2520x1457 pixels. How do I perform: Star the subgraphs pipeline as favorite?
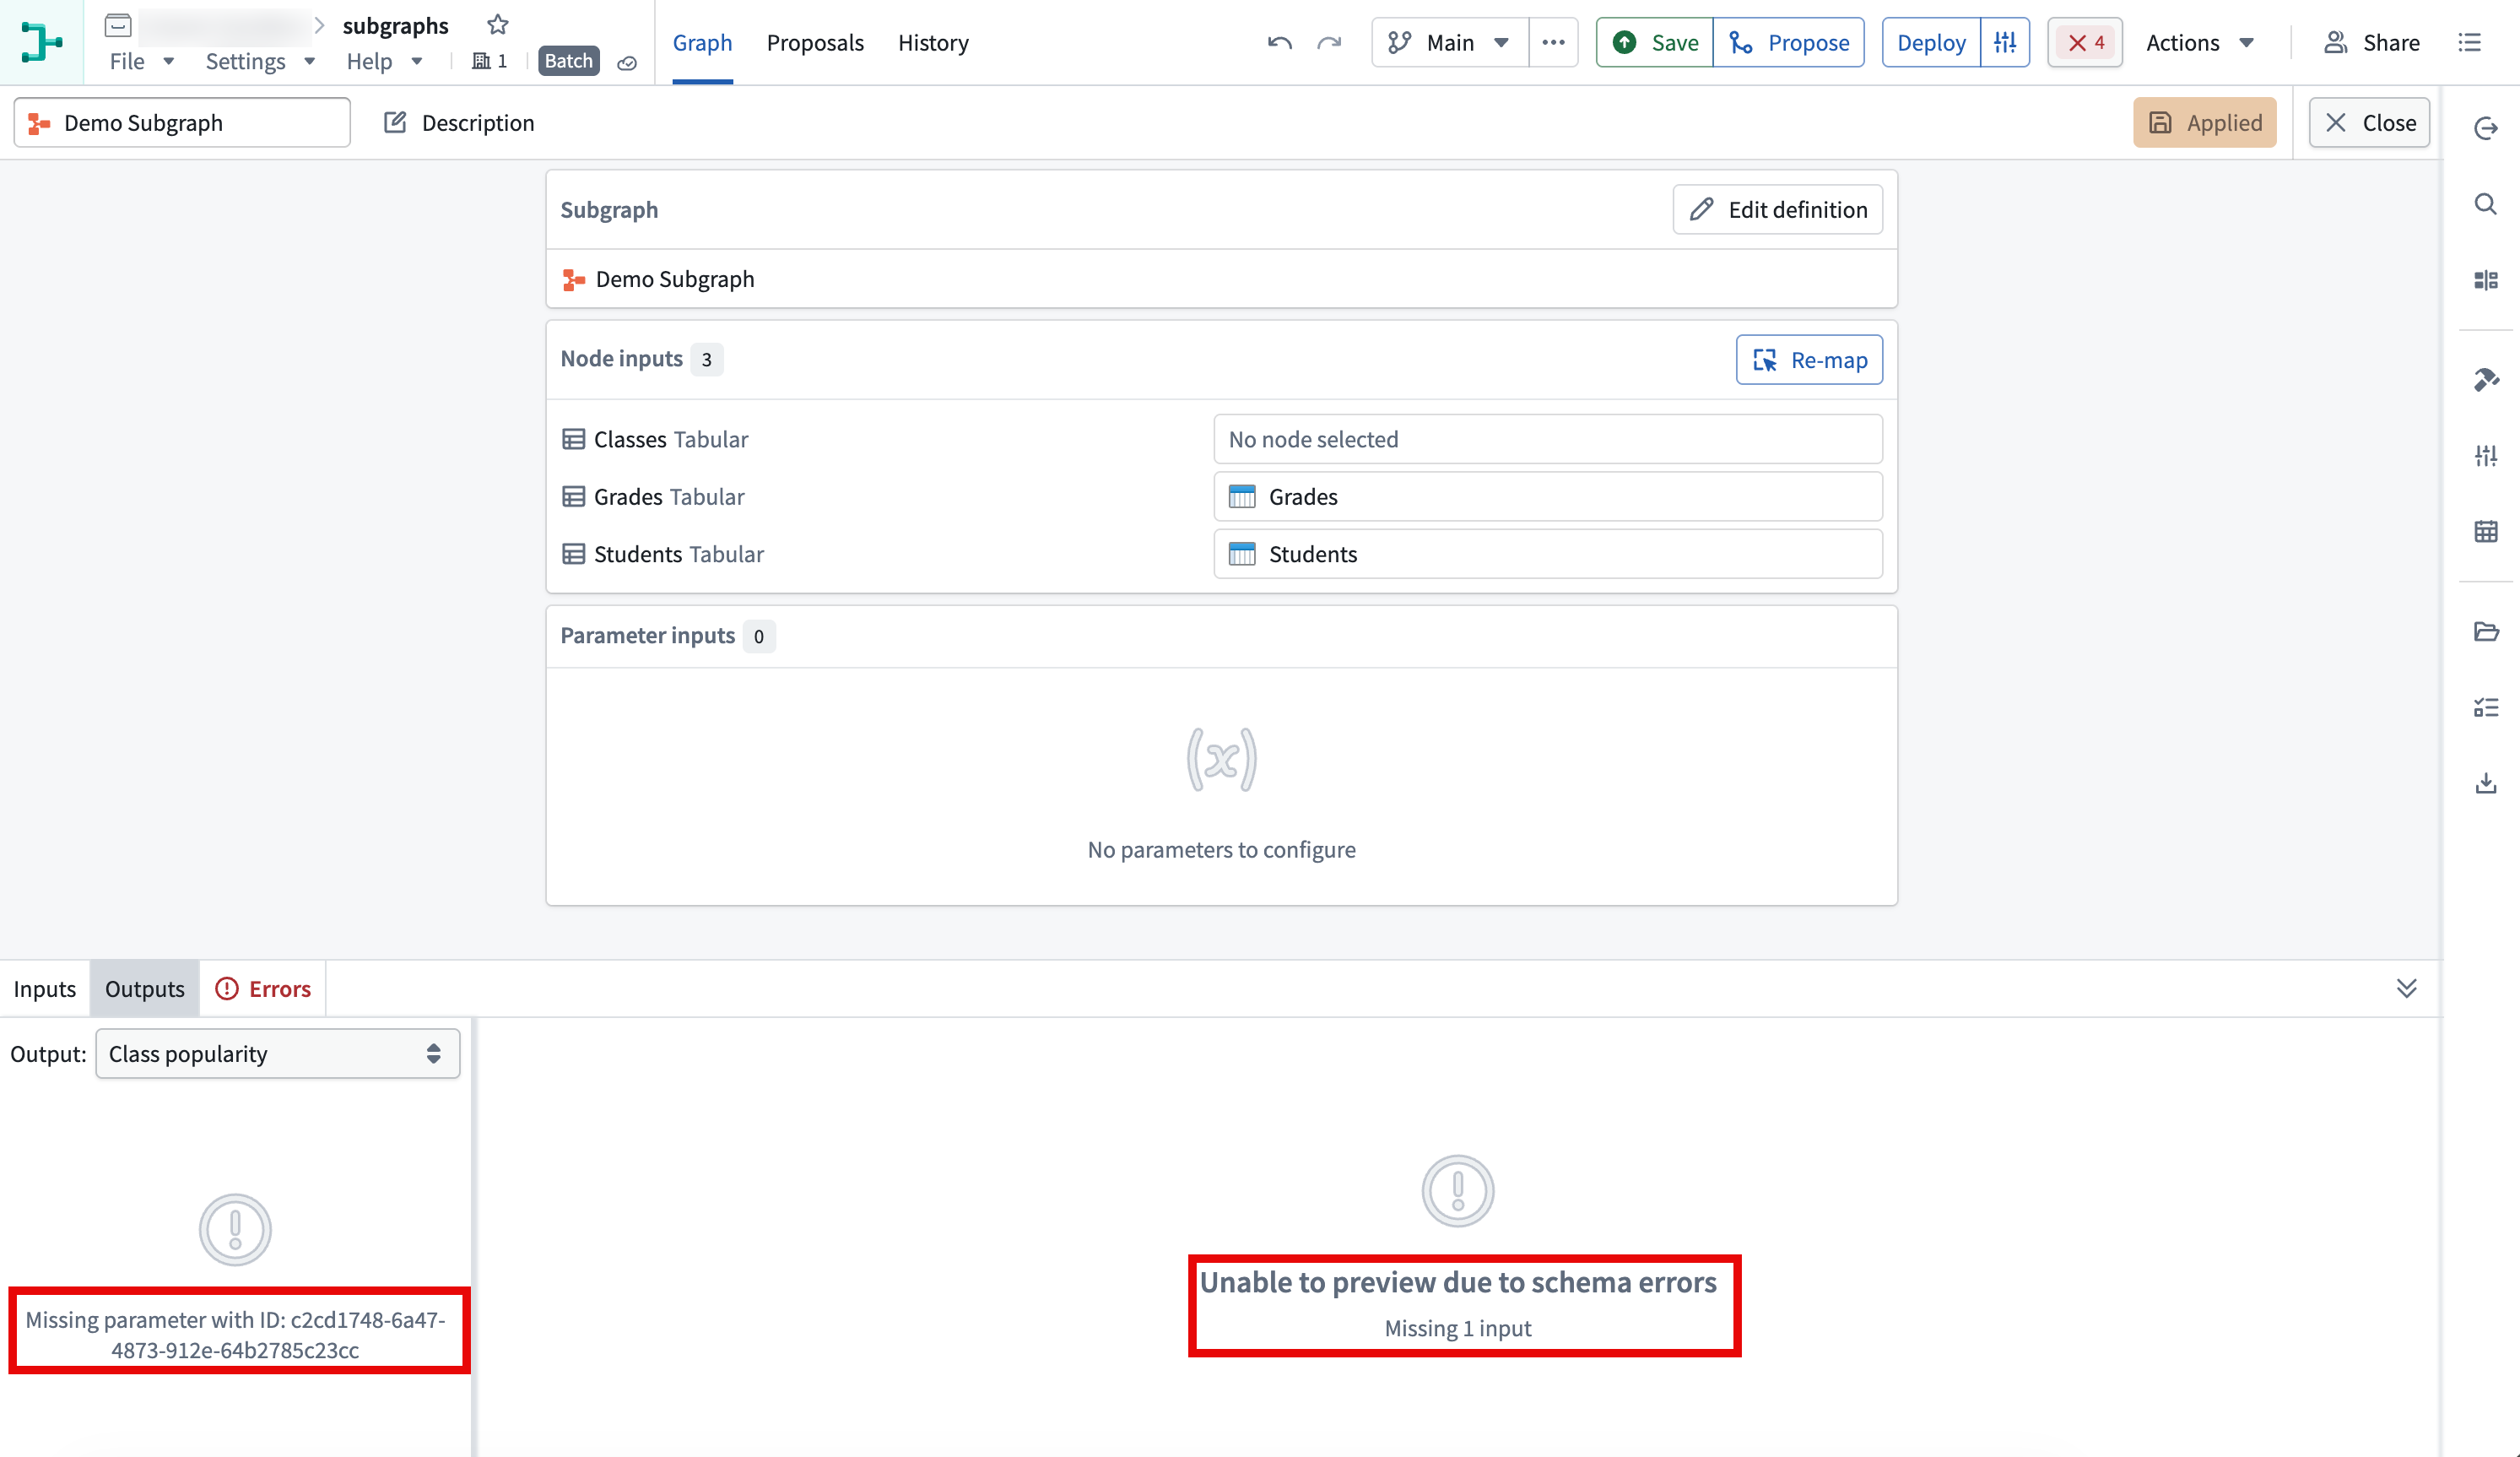pyautogui.click(x=497, y=25)
